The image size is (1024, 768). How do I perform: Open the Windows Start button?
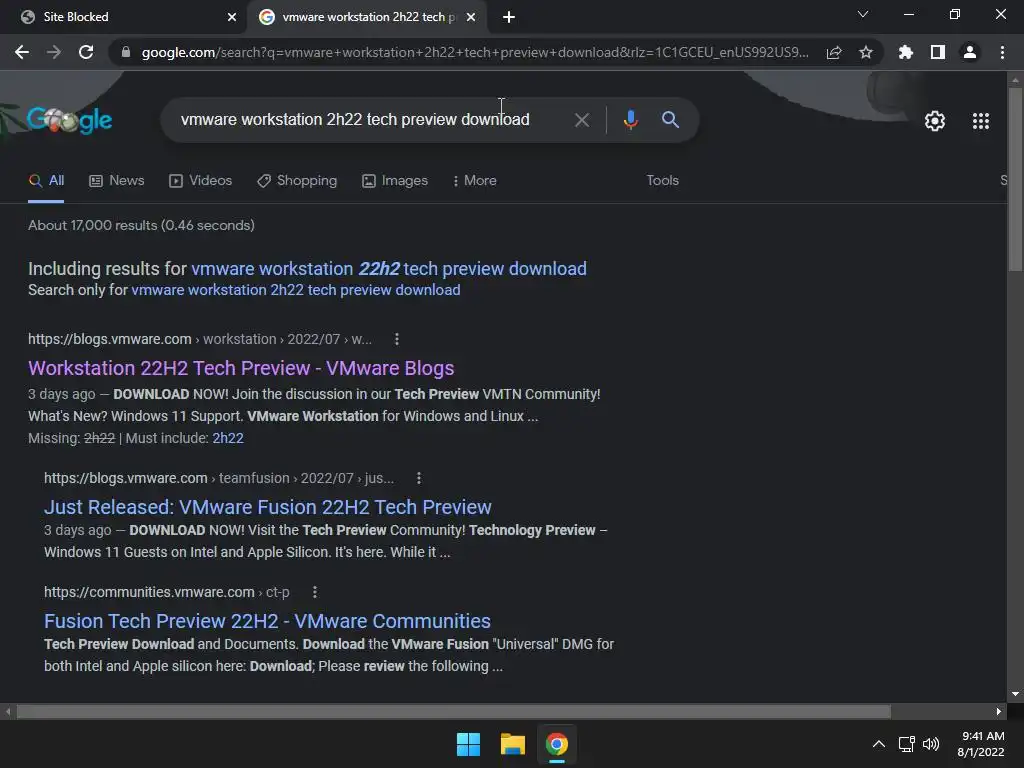click(468, 744)
